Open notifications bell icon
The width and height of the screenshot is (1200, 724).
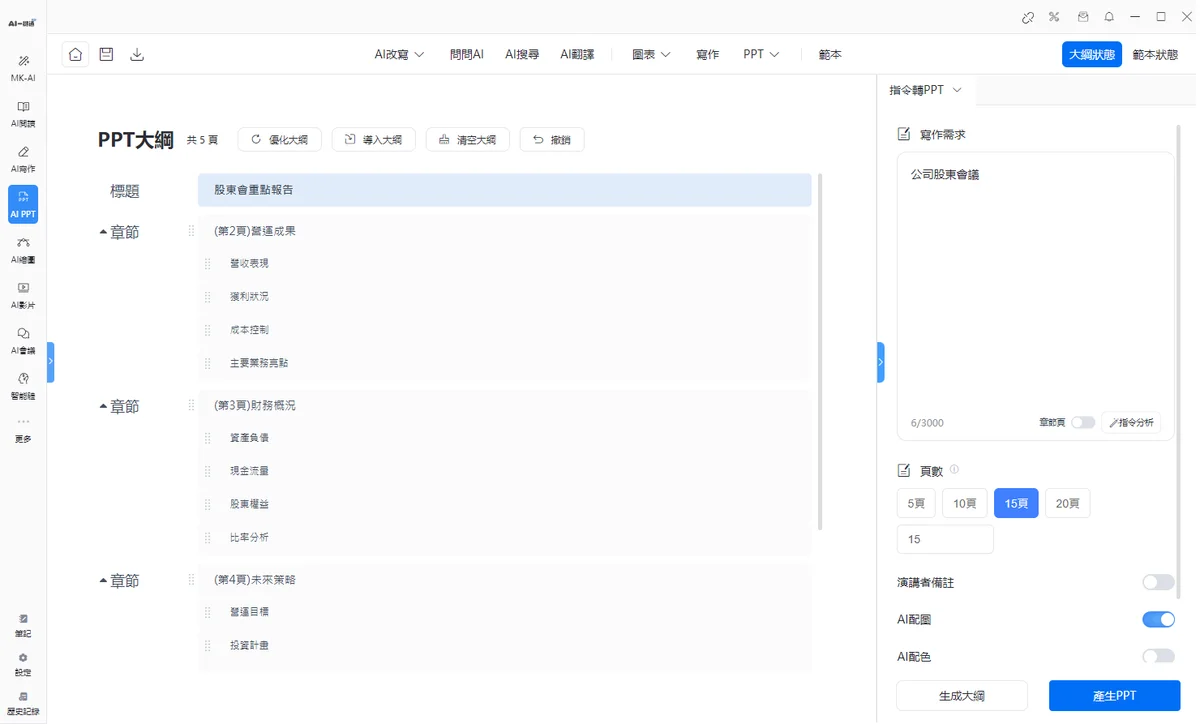point(1109,17)
